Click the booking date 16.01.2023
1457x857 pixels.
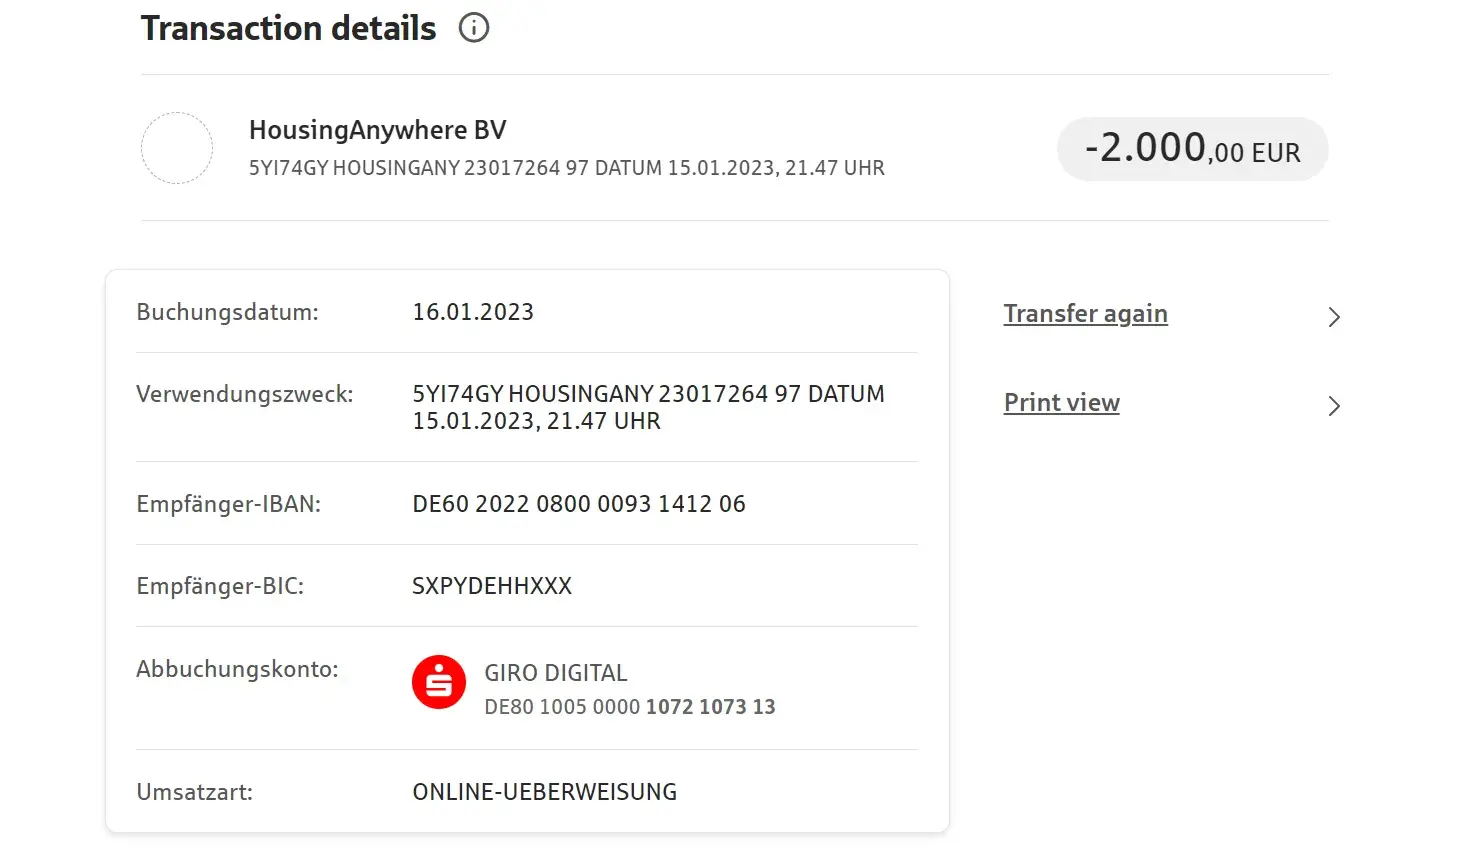(473, 312)
